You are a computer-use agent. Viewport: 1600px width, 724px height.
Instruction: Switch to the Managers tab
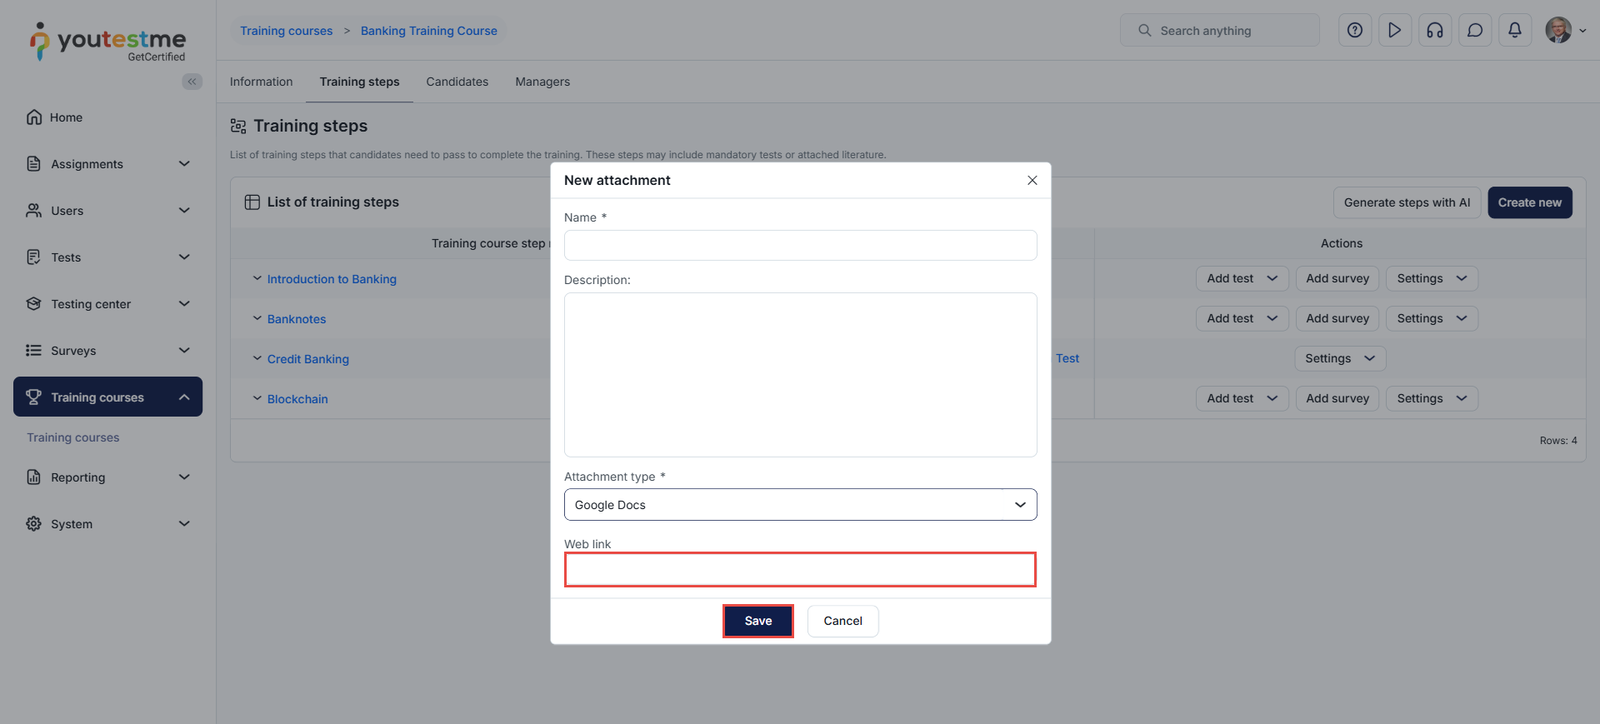(x=542, y=82)
